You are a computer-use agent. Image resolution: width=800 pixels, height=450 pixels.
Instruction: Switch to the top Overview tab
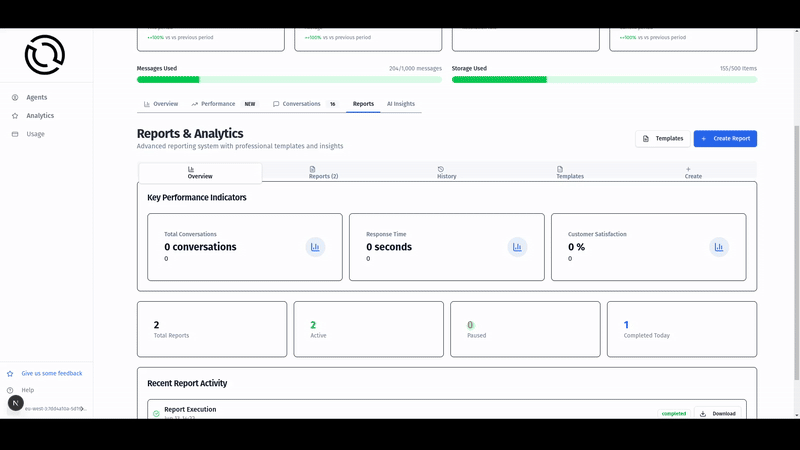[161, 104]
